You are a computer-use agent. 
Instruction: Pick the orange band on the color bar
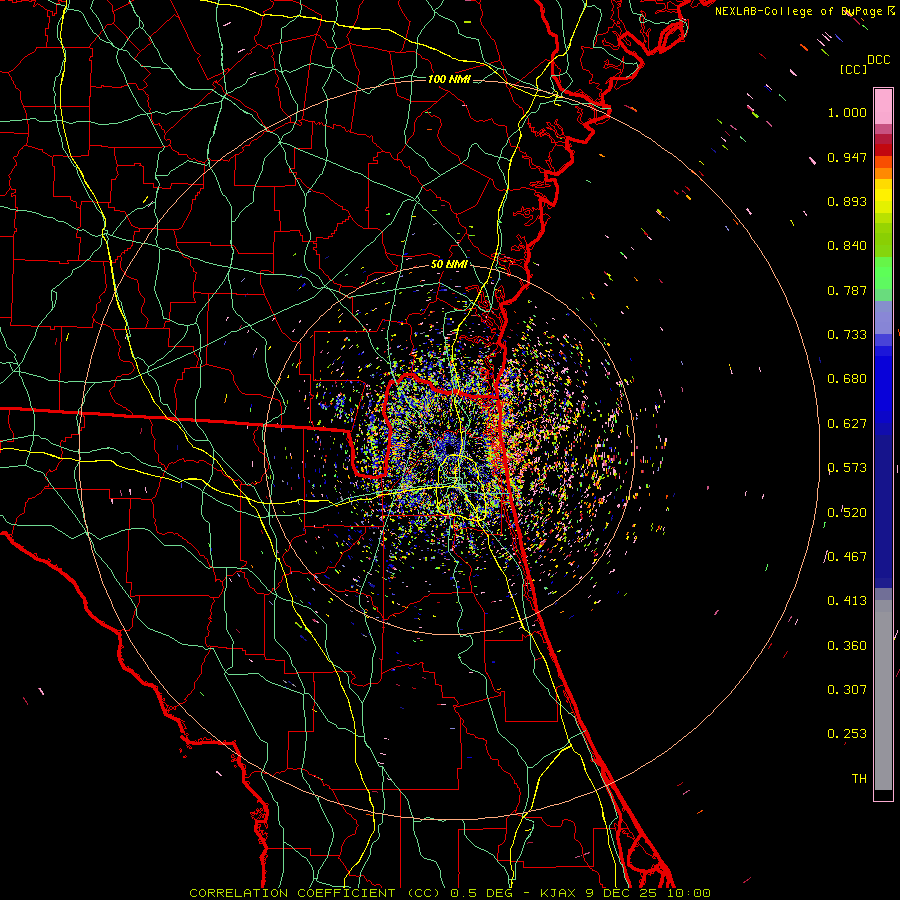coord(883,167)
